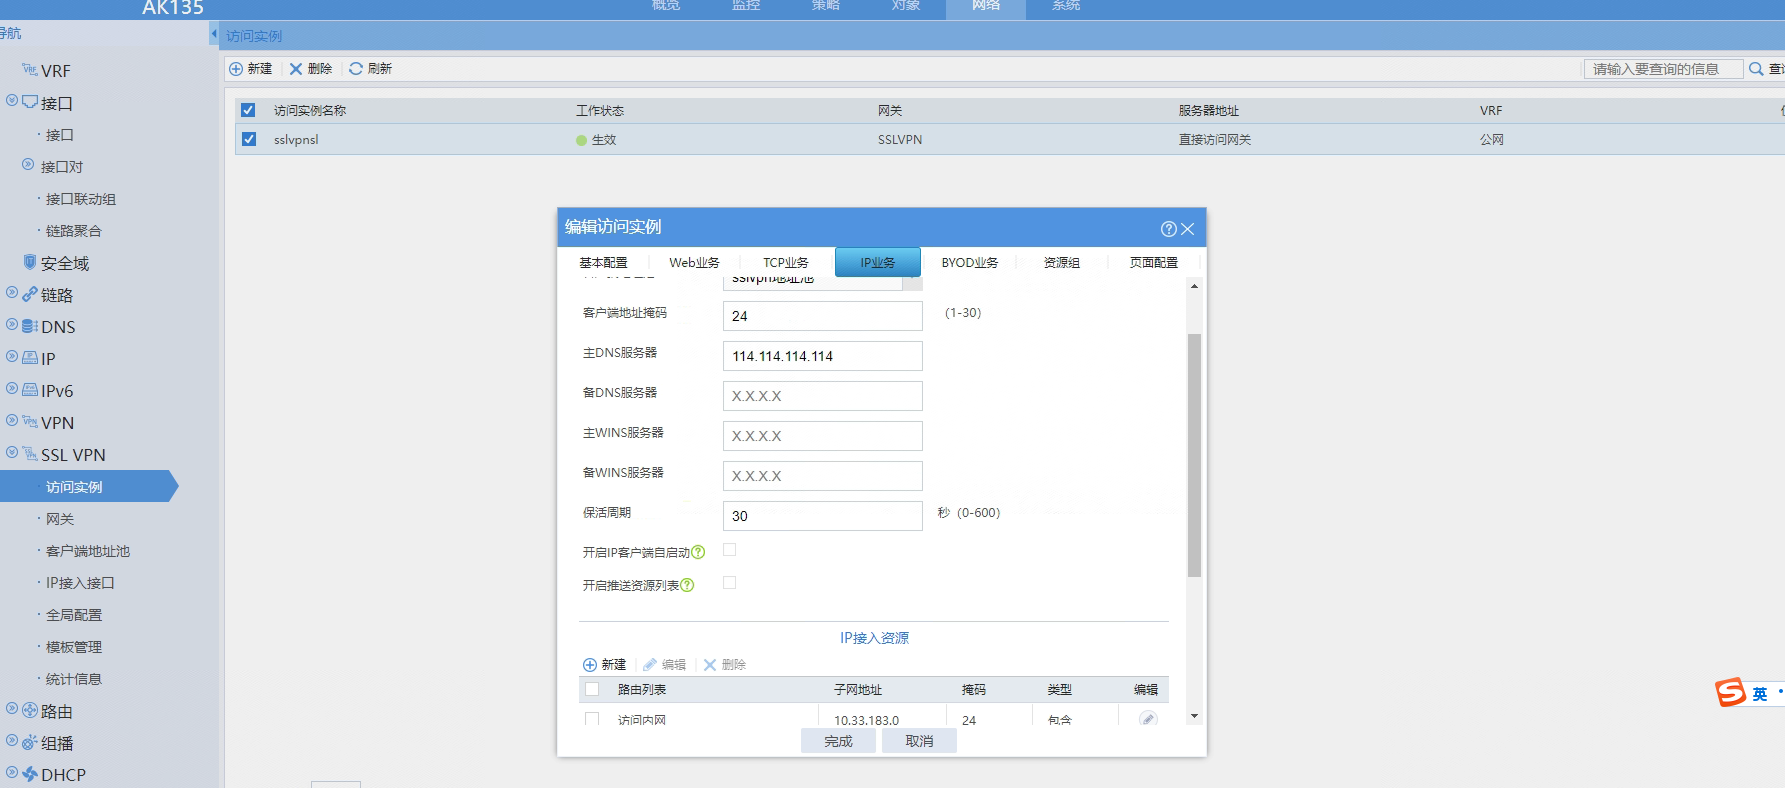Click the compass icon beside 路由

click(30, 711)
